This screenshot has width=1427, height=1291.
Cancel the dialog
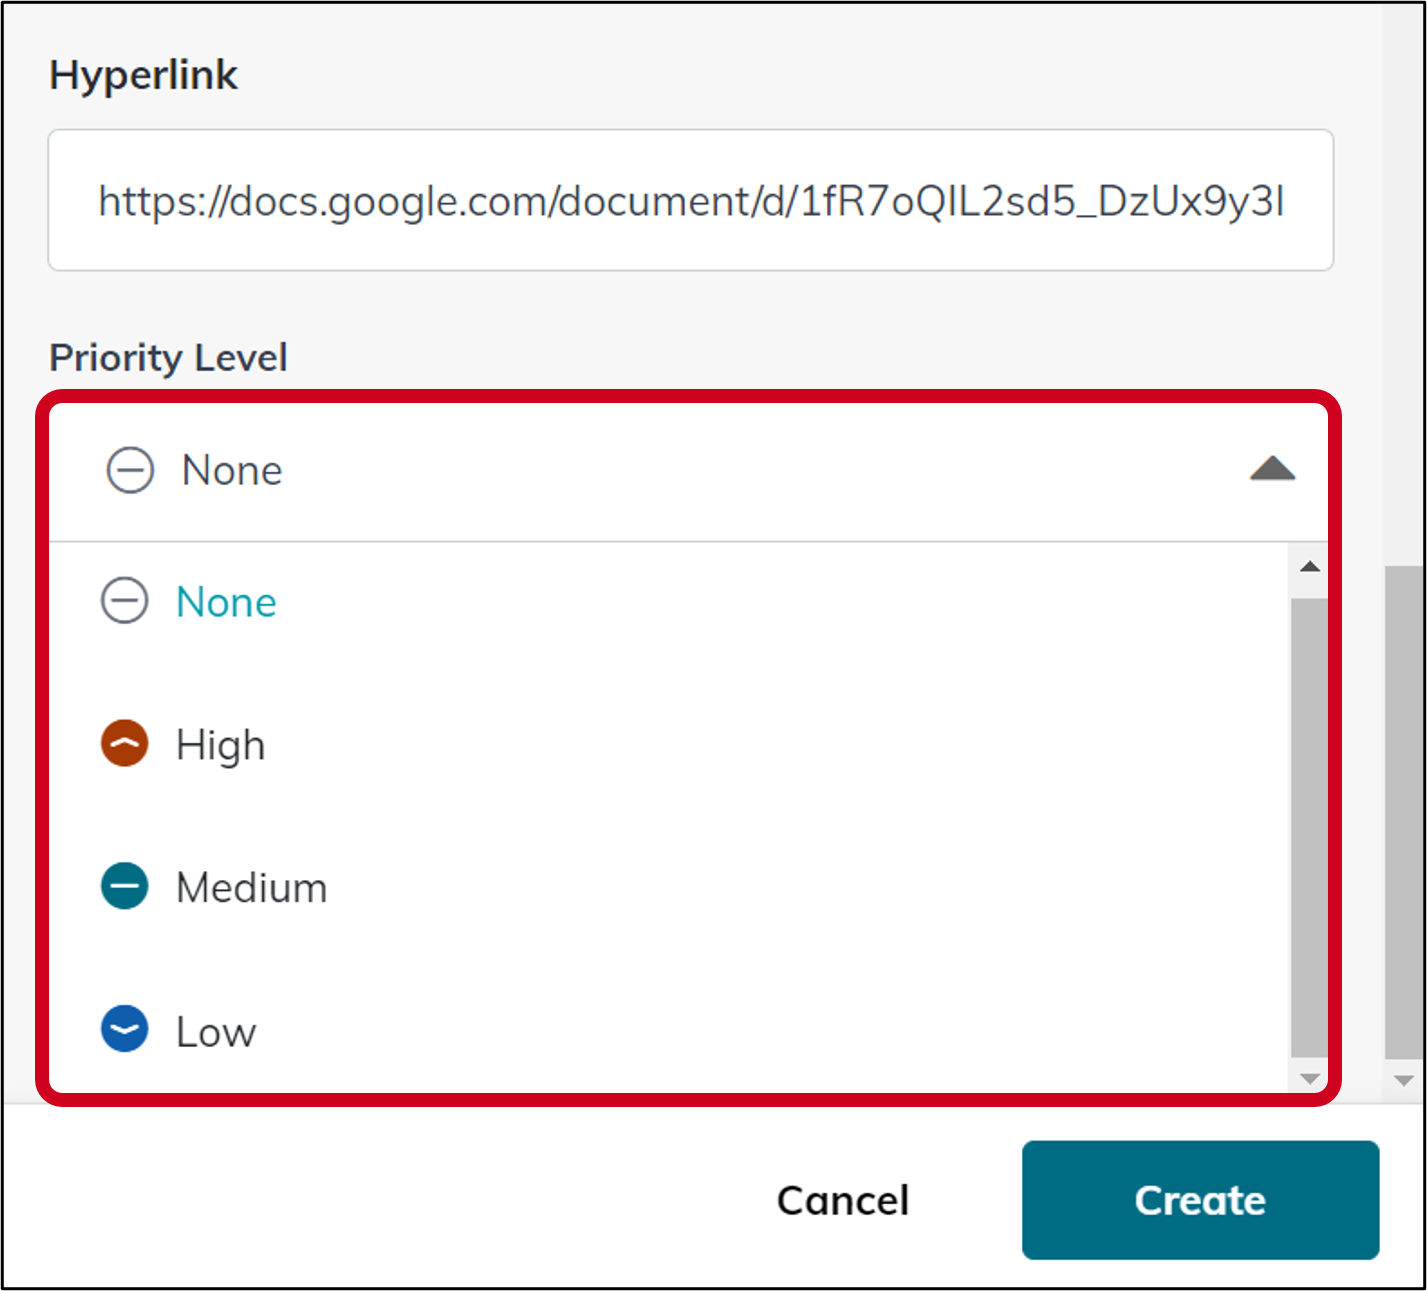[x=843, y=1200]
